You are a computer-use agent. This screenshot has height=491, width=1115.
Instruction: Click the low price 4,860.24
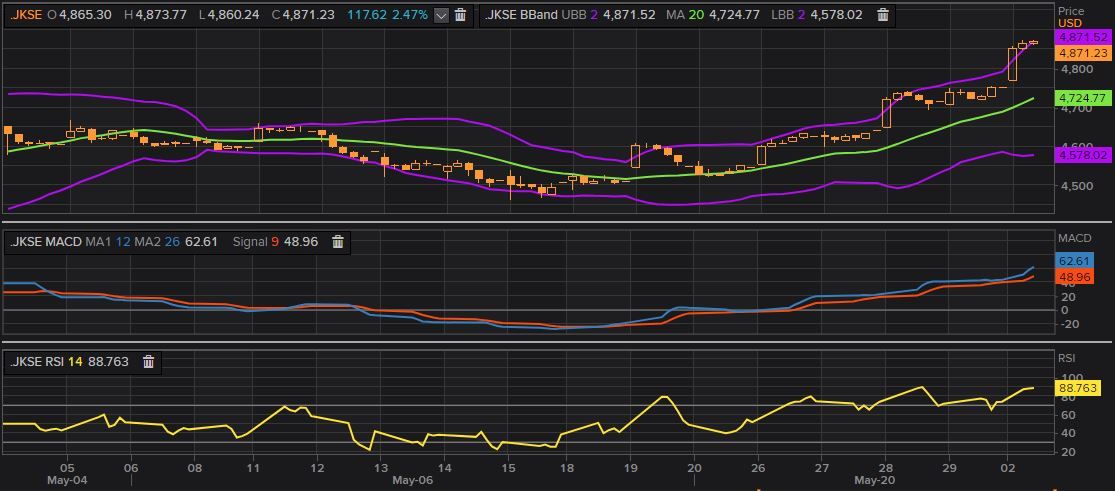(235, 14)
